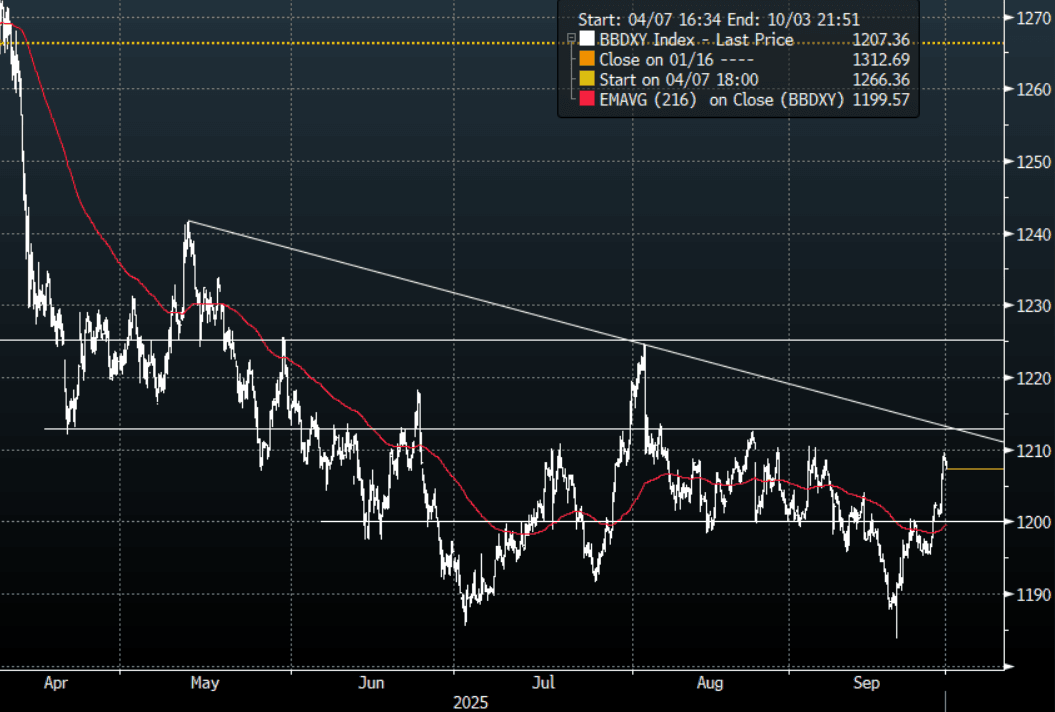Screen dimensions: 1055x712
Task: Click the Aug month label on time axis
Action: 710,684
